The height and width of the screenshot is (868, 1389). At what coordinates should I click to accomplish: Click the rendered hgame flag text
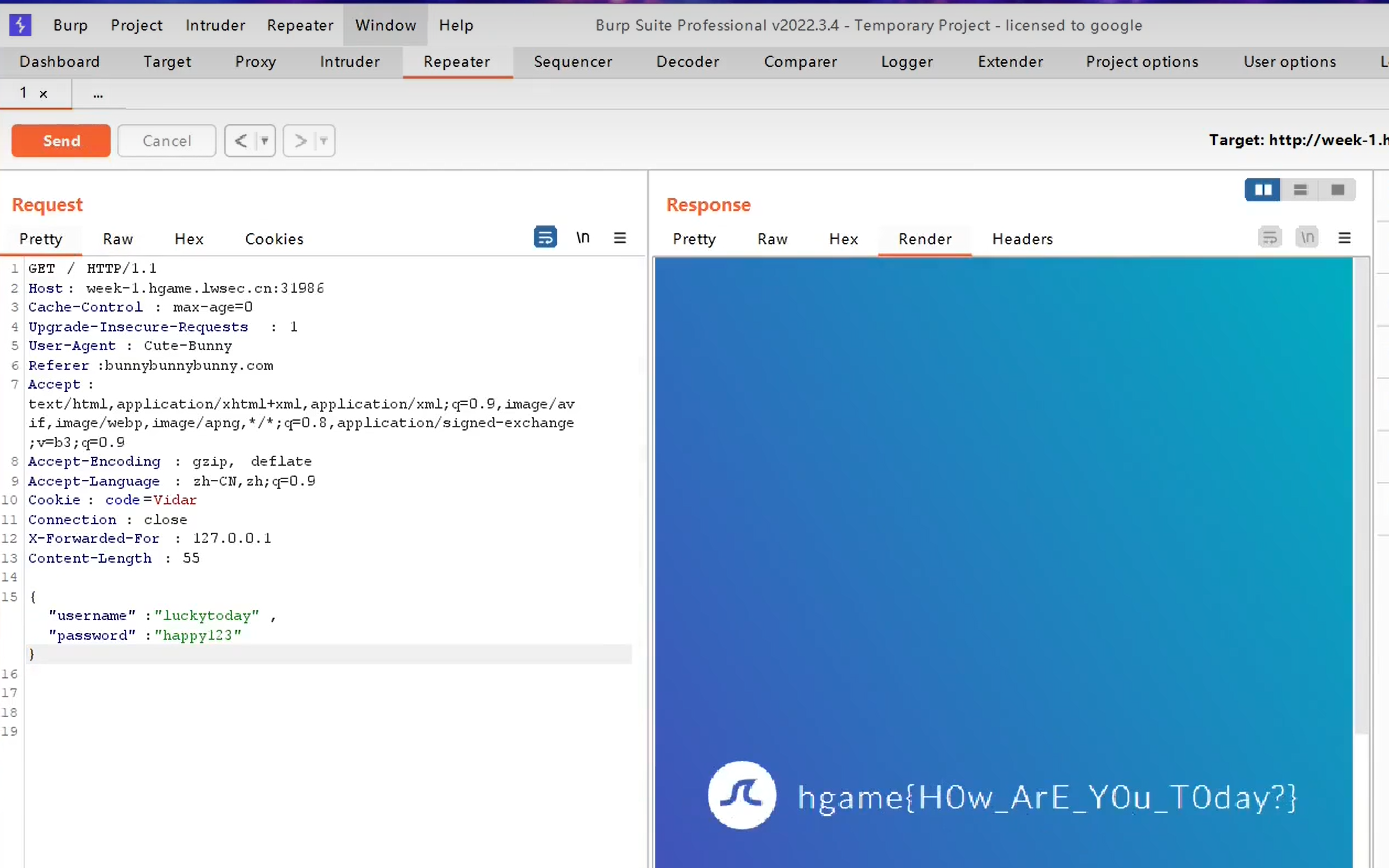coord(1048,797)
